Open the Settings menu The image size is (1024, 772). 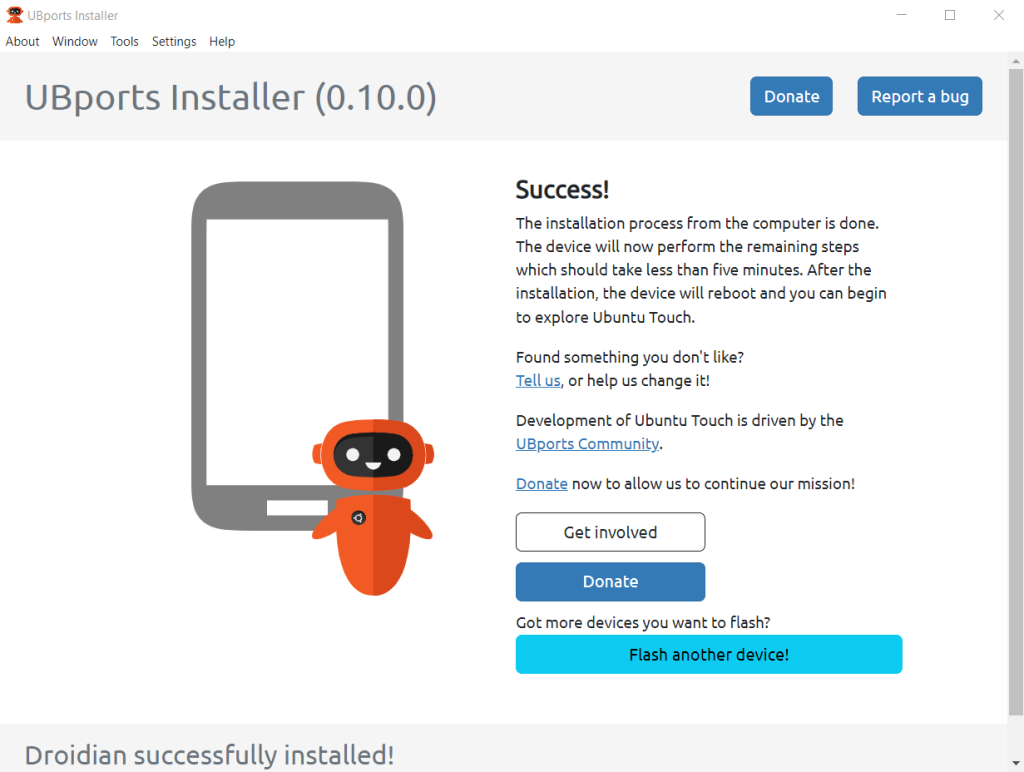(174, 41)
